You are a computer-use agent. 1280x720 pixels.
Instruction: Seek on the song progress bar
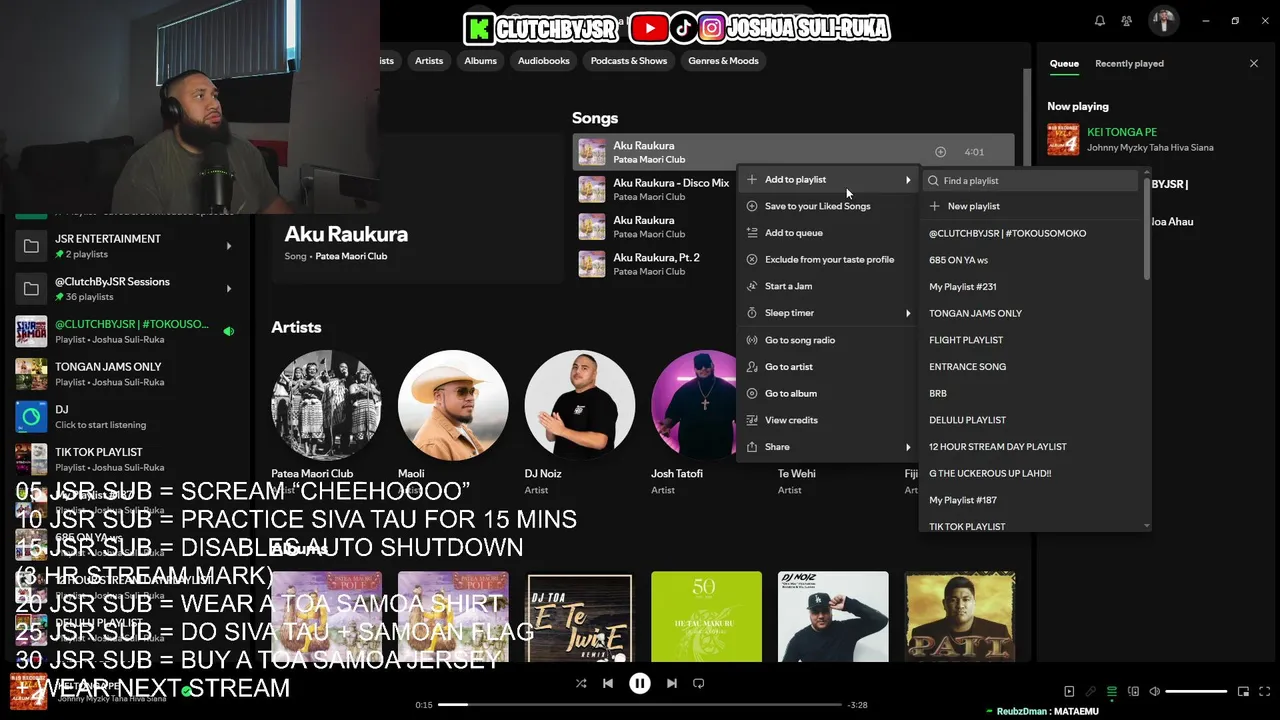pyautogui.click(x=640, y=705)
